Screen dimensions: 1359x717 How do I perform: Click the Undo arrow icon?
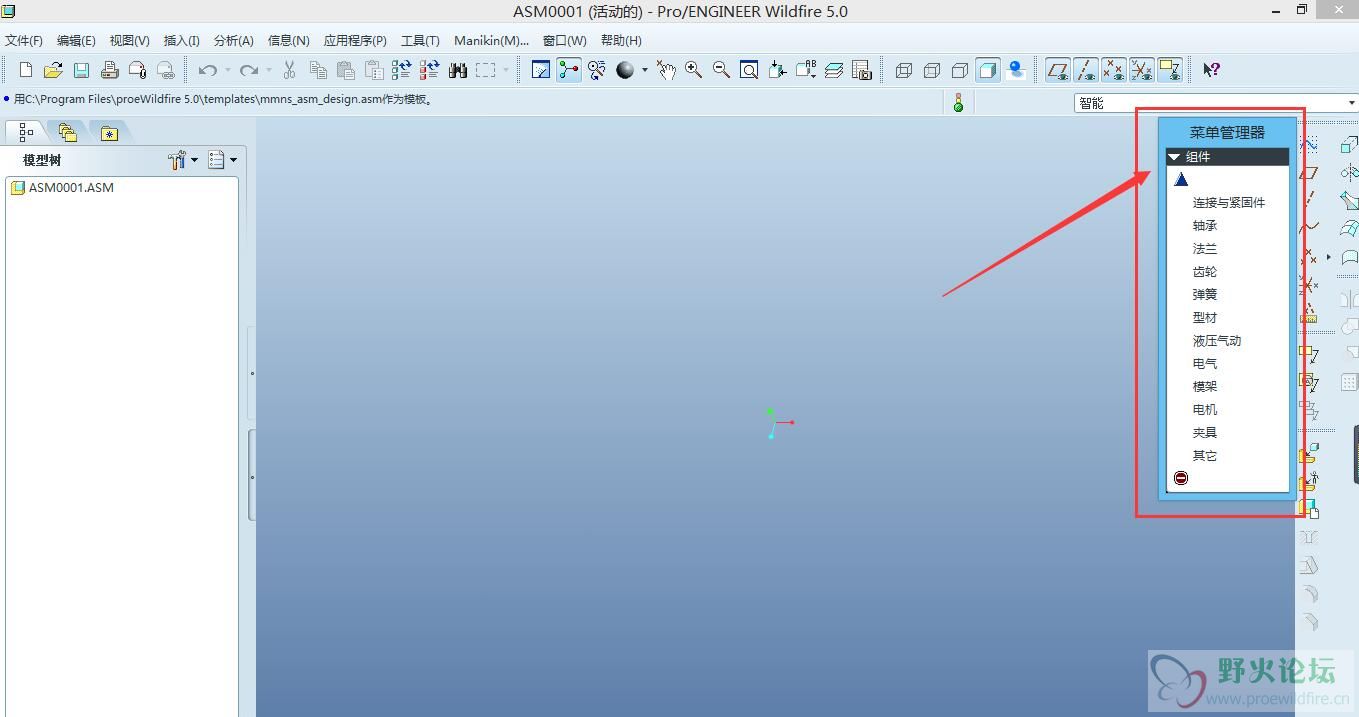(207, 70)
